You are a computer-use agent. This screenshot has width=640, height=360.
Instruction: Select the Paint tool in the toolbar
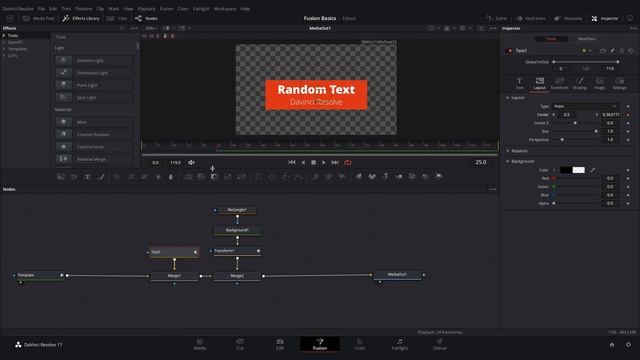101,177
